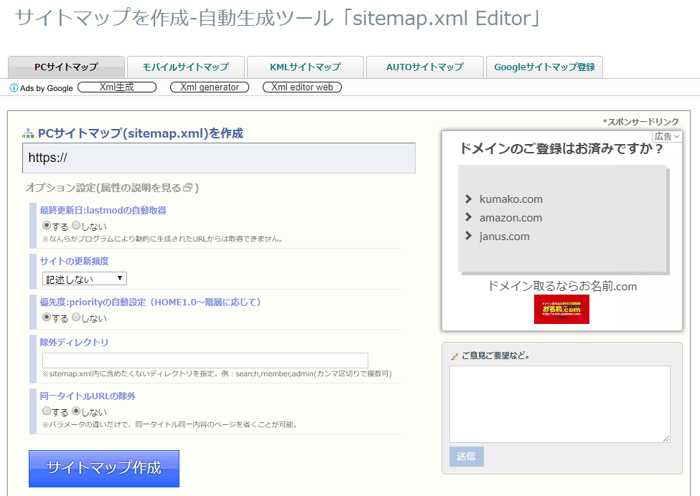Image resolution: width=700 pixels, height=496 pixels.
Task: Click the chevron next to amazon.com
Action: (x=468, y=217)
